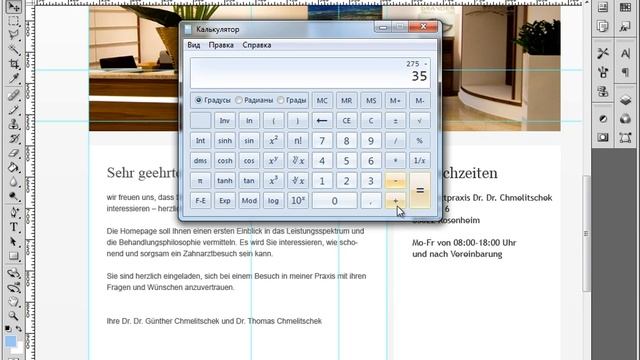Click the calculator backspace arrow button
This screenshot has width=640, height=360.
pyautogui.click(x=322, y=120)
